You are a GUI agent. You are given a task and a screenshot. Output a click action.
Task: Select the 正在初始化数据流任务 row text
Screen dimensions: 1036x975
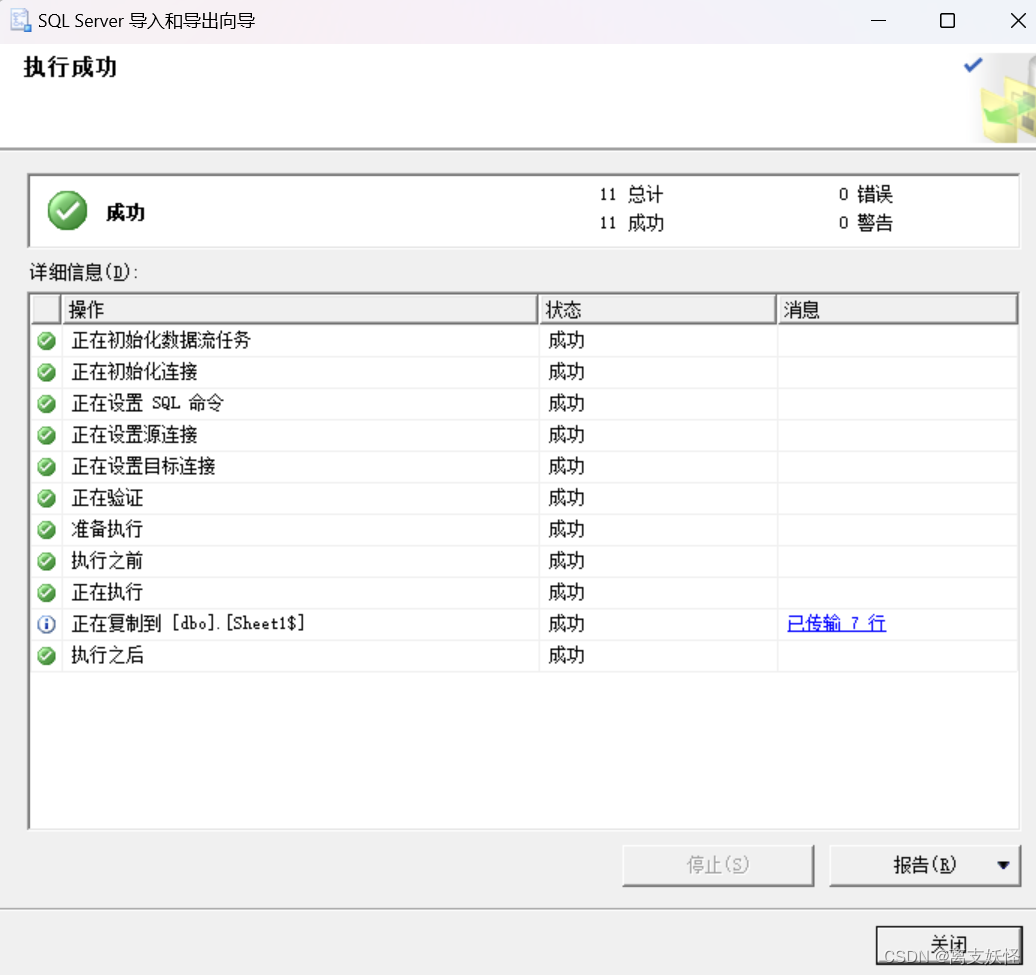[161, 340]
